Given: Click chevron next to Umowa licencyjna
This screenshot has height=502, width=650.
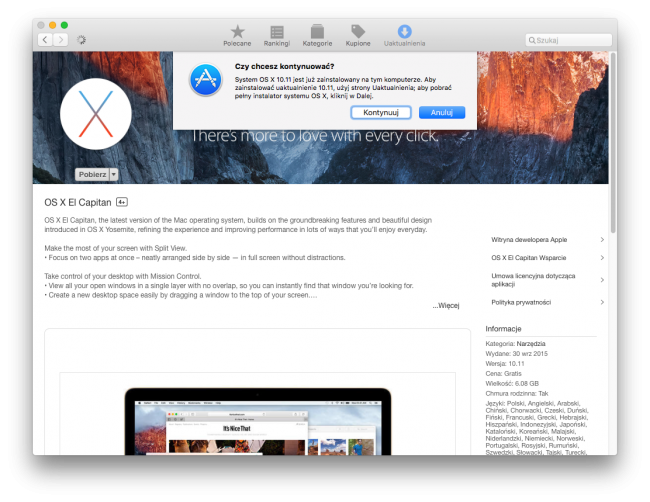Looking at the screenshot, I should click(602, 280).
